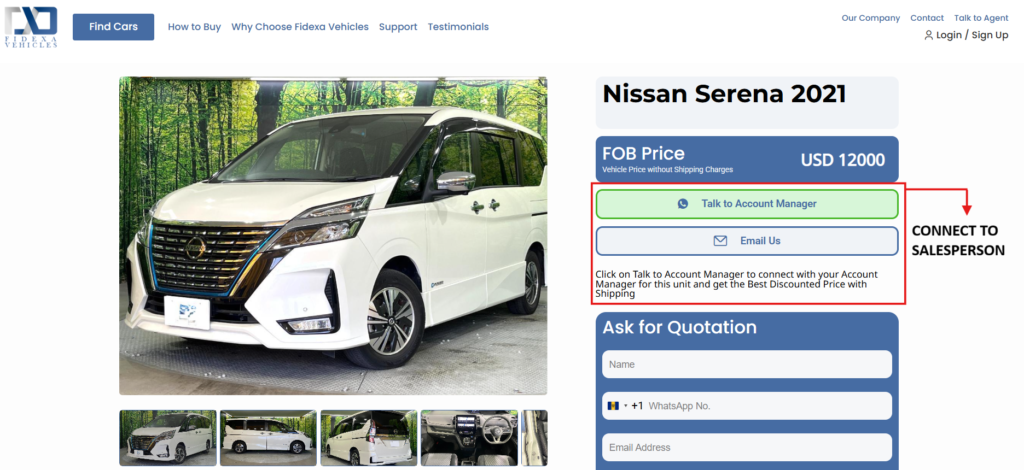Click the Contact link
The width and height of the screenshot is (1024, 470).
(927, 18)
